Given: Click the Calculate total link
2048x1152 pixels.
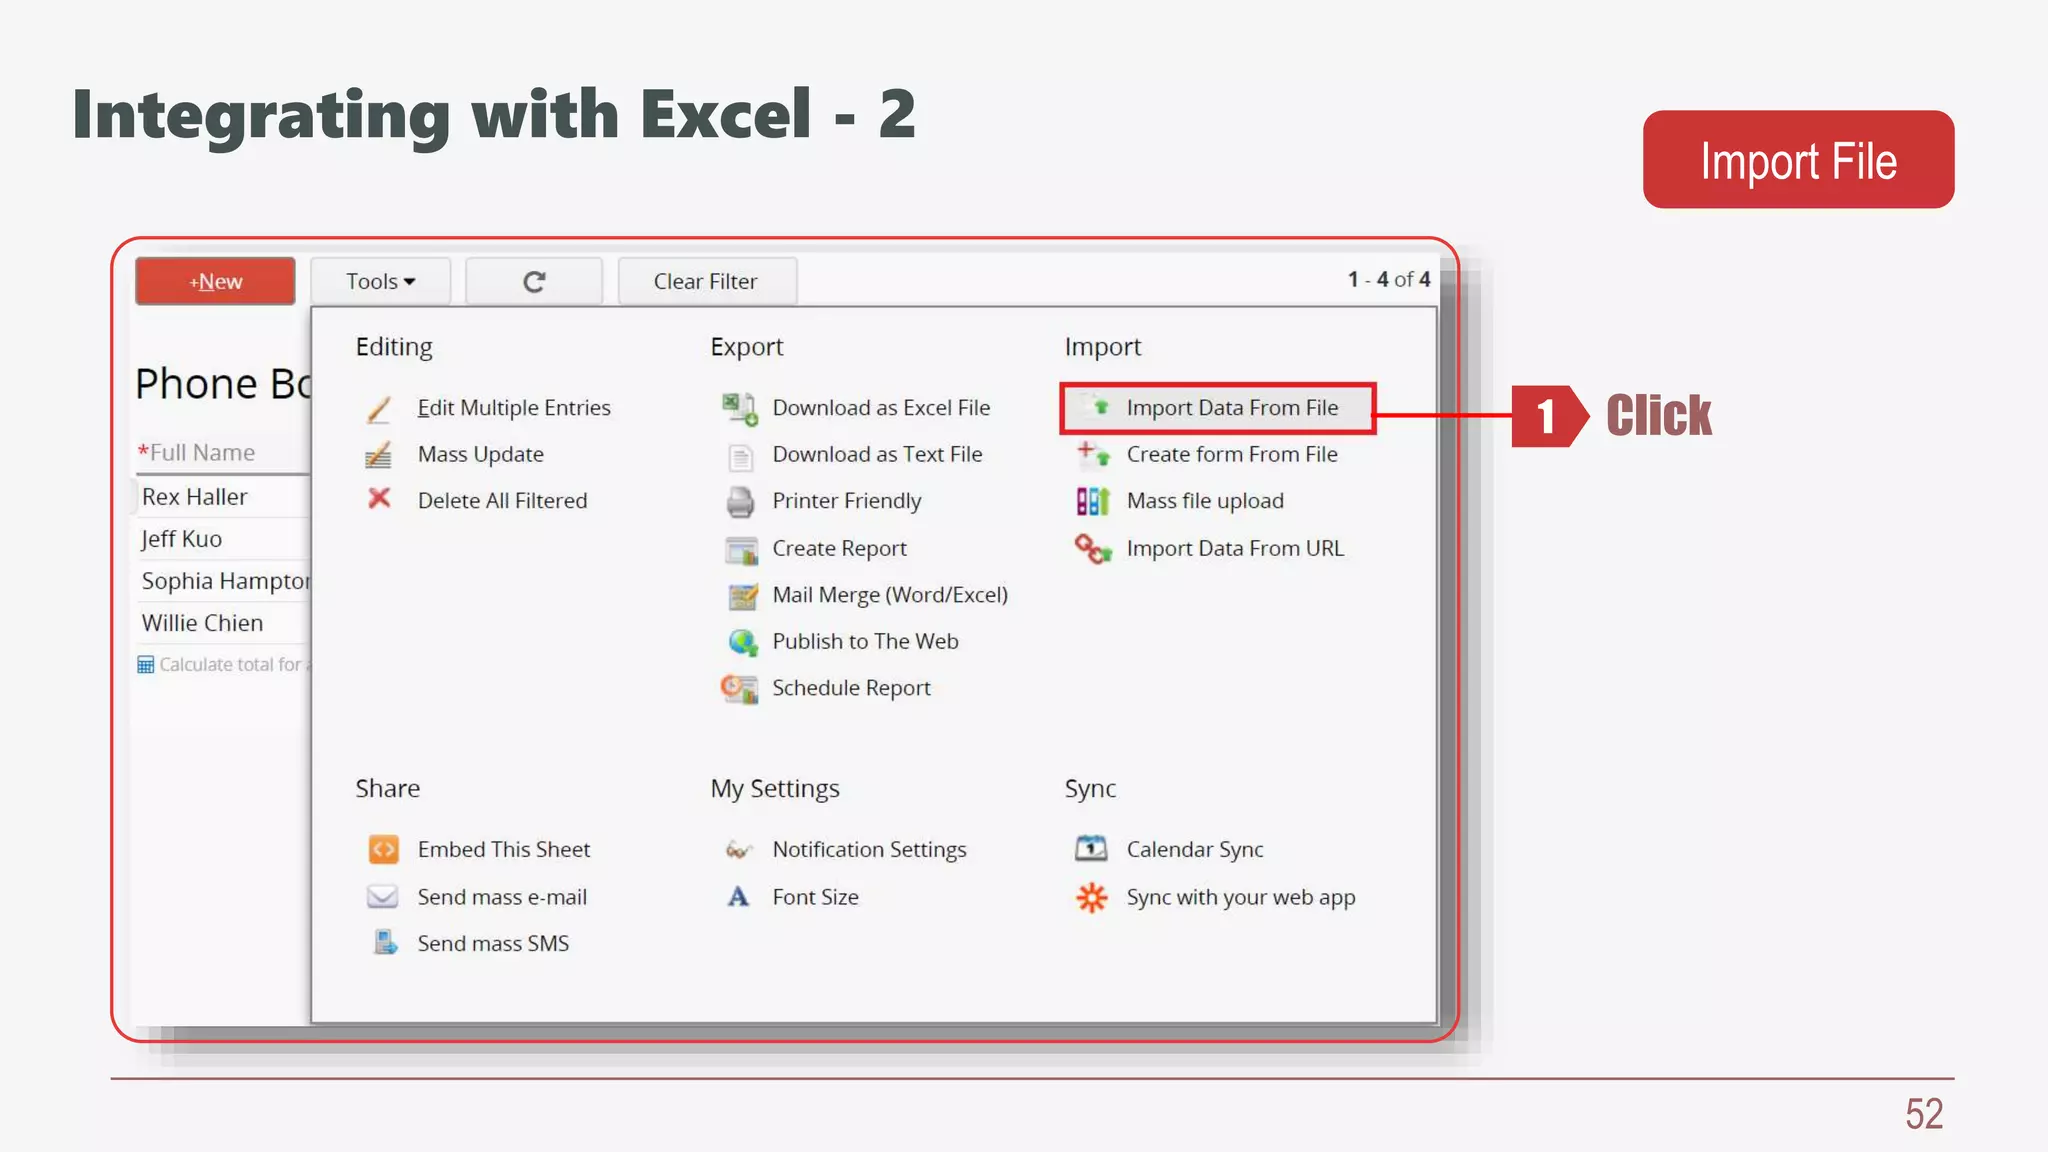Looking at the screenshot, I should (x=235, y=665).
